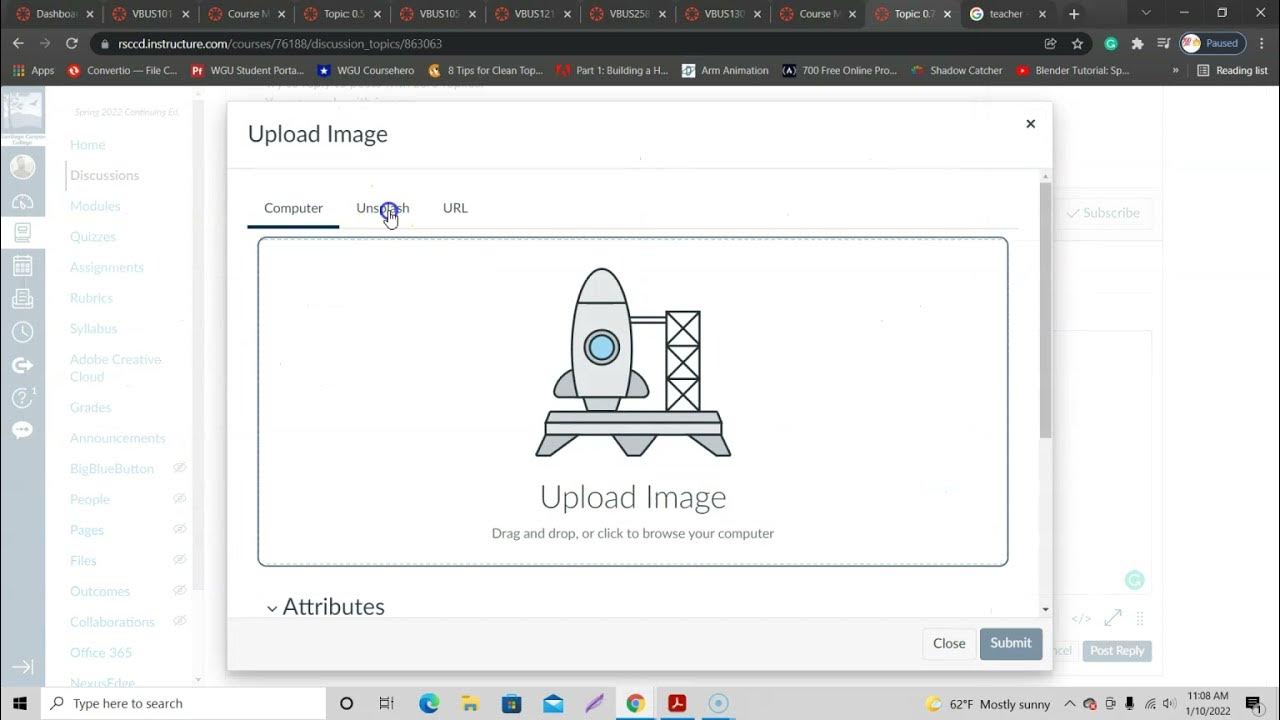Toggle Files visibility eye icon

coord(180,560)
